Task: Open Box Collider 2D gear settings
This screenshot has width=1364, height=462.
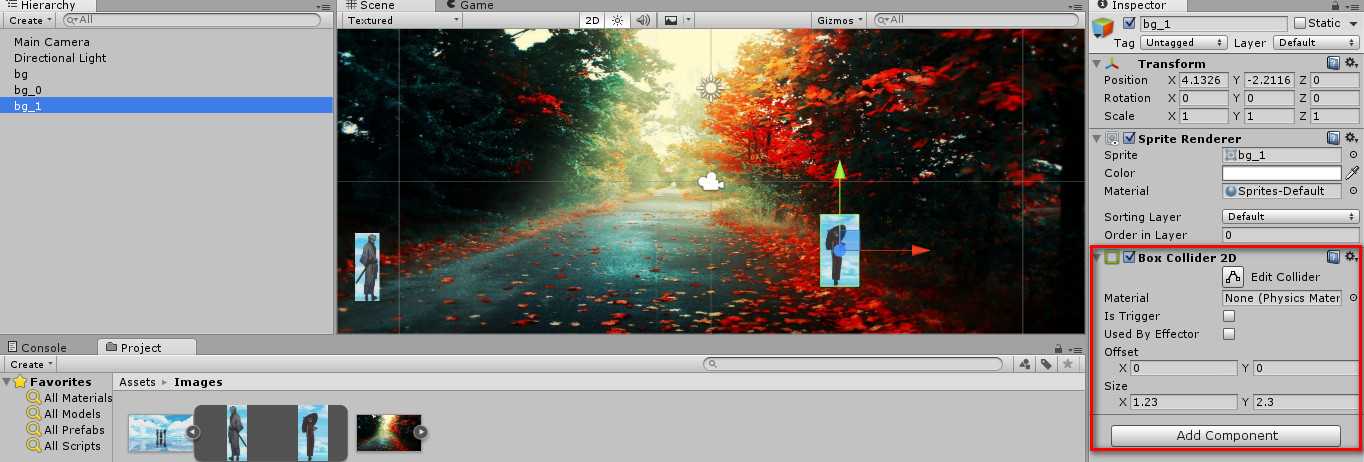Action: 1351,257
